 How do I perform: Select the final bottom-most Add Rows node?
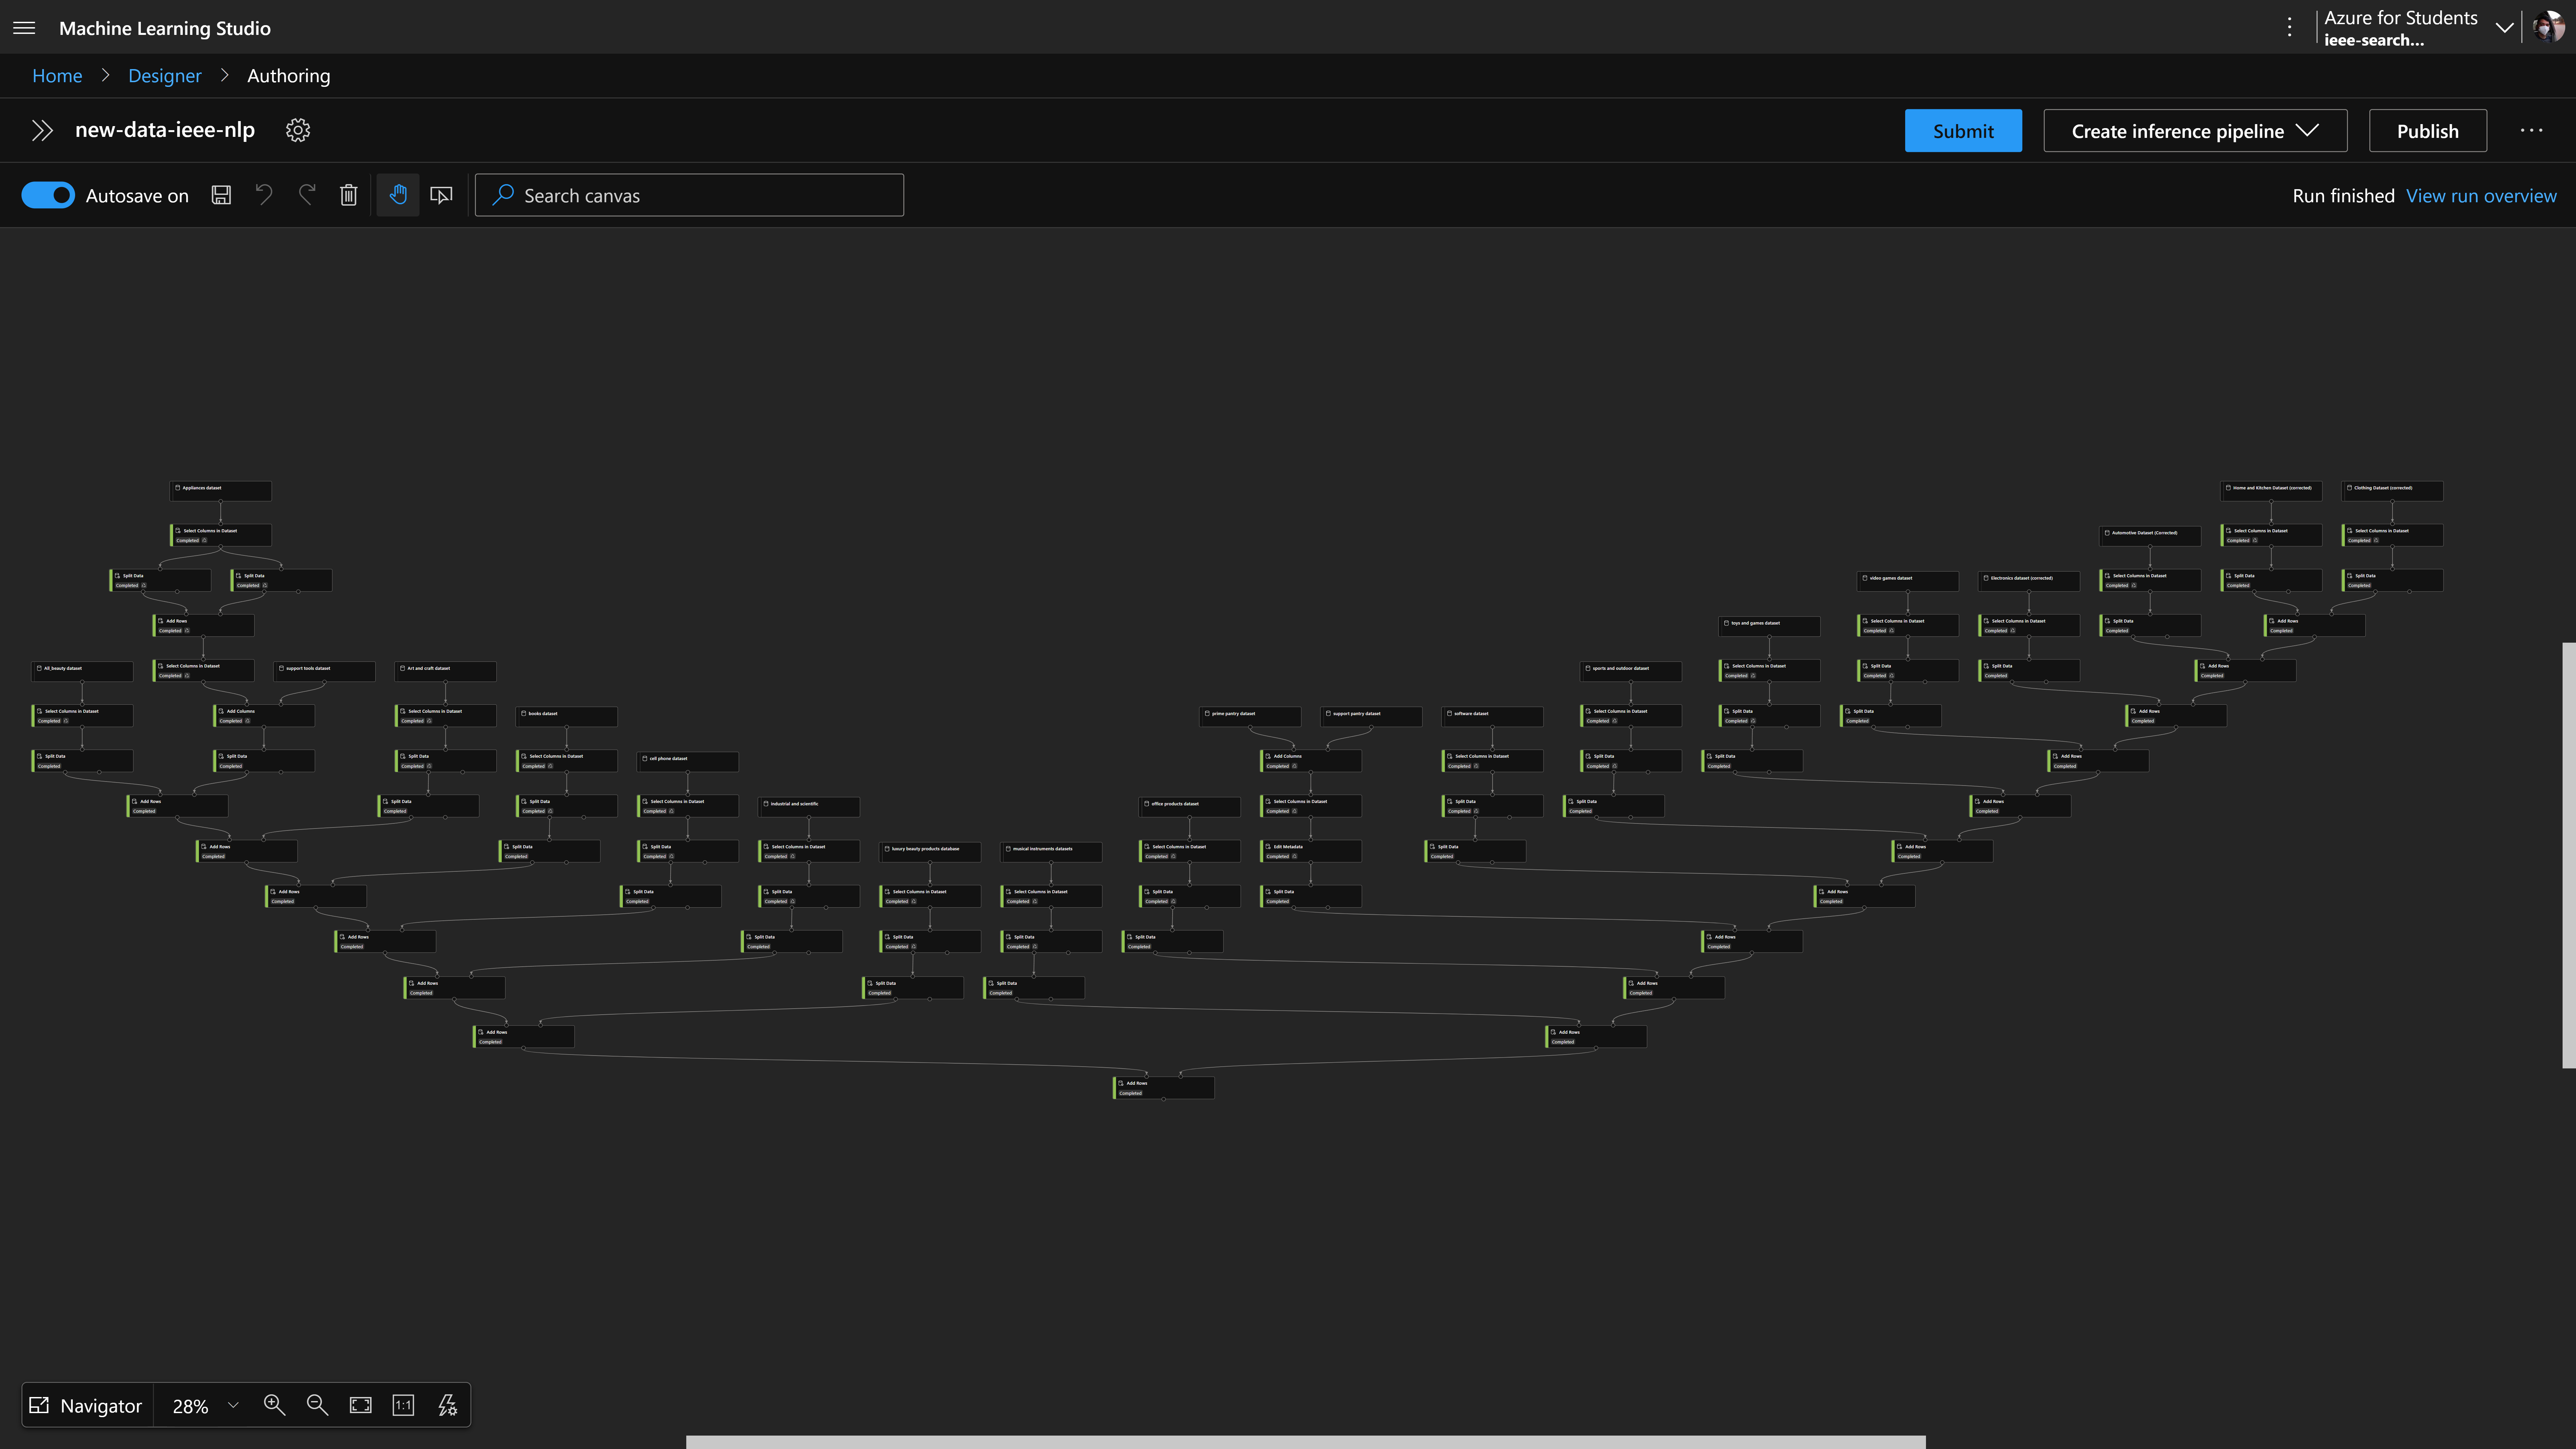(1164, 1088)
